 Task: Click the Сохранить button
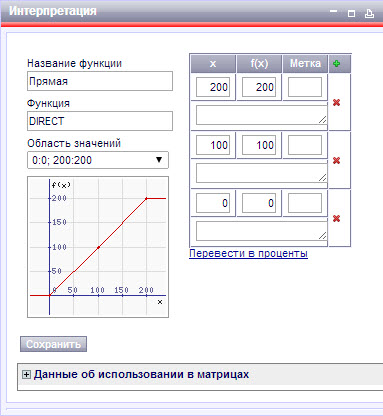tap(53, 344)
